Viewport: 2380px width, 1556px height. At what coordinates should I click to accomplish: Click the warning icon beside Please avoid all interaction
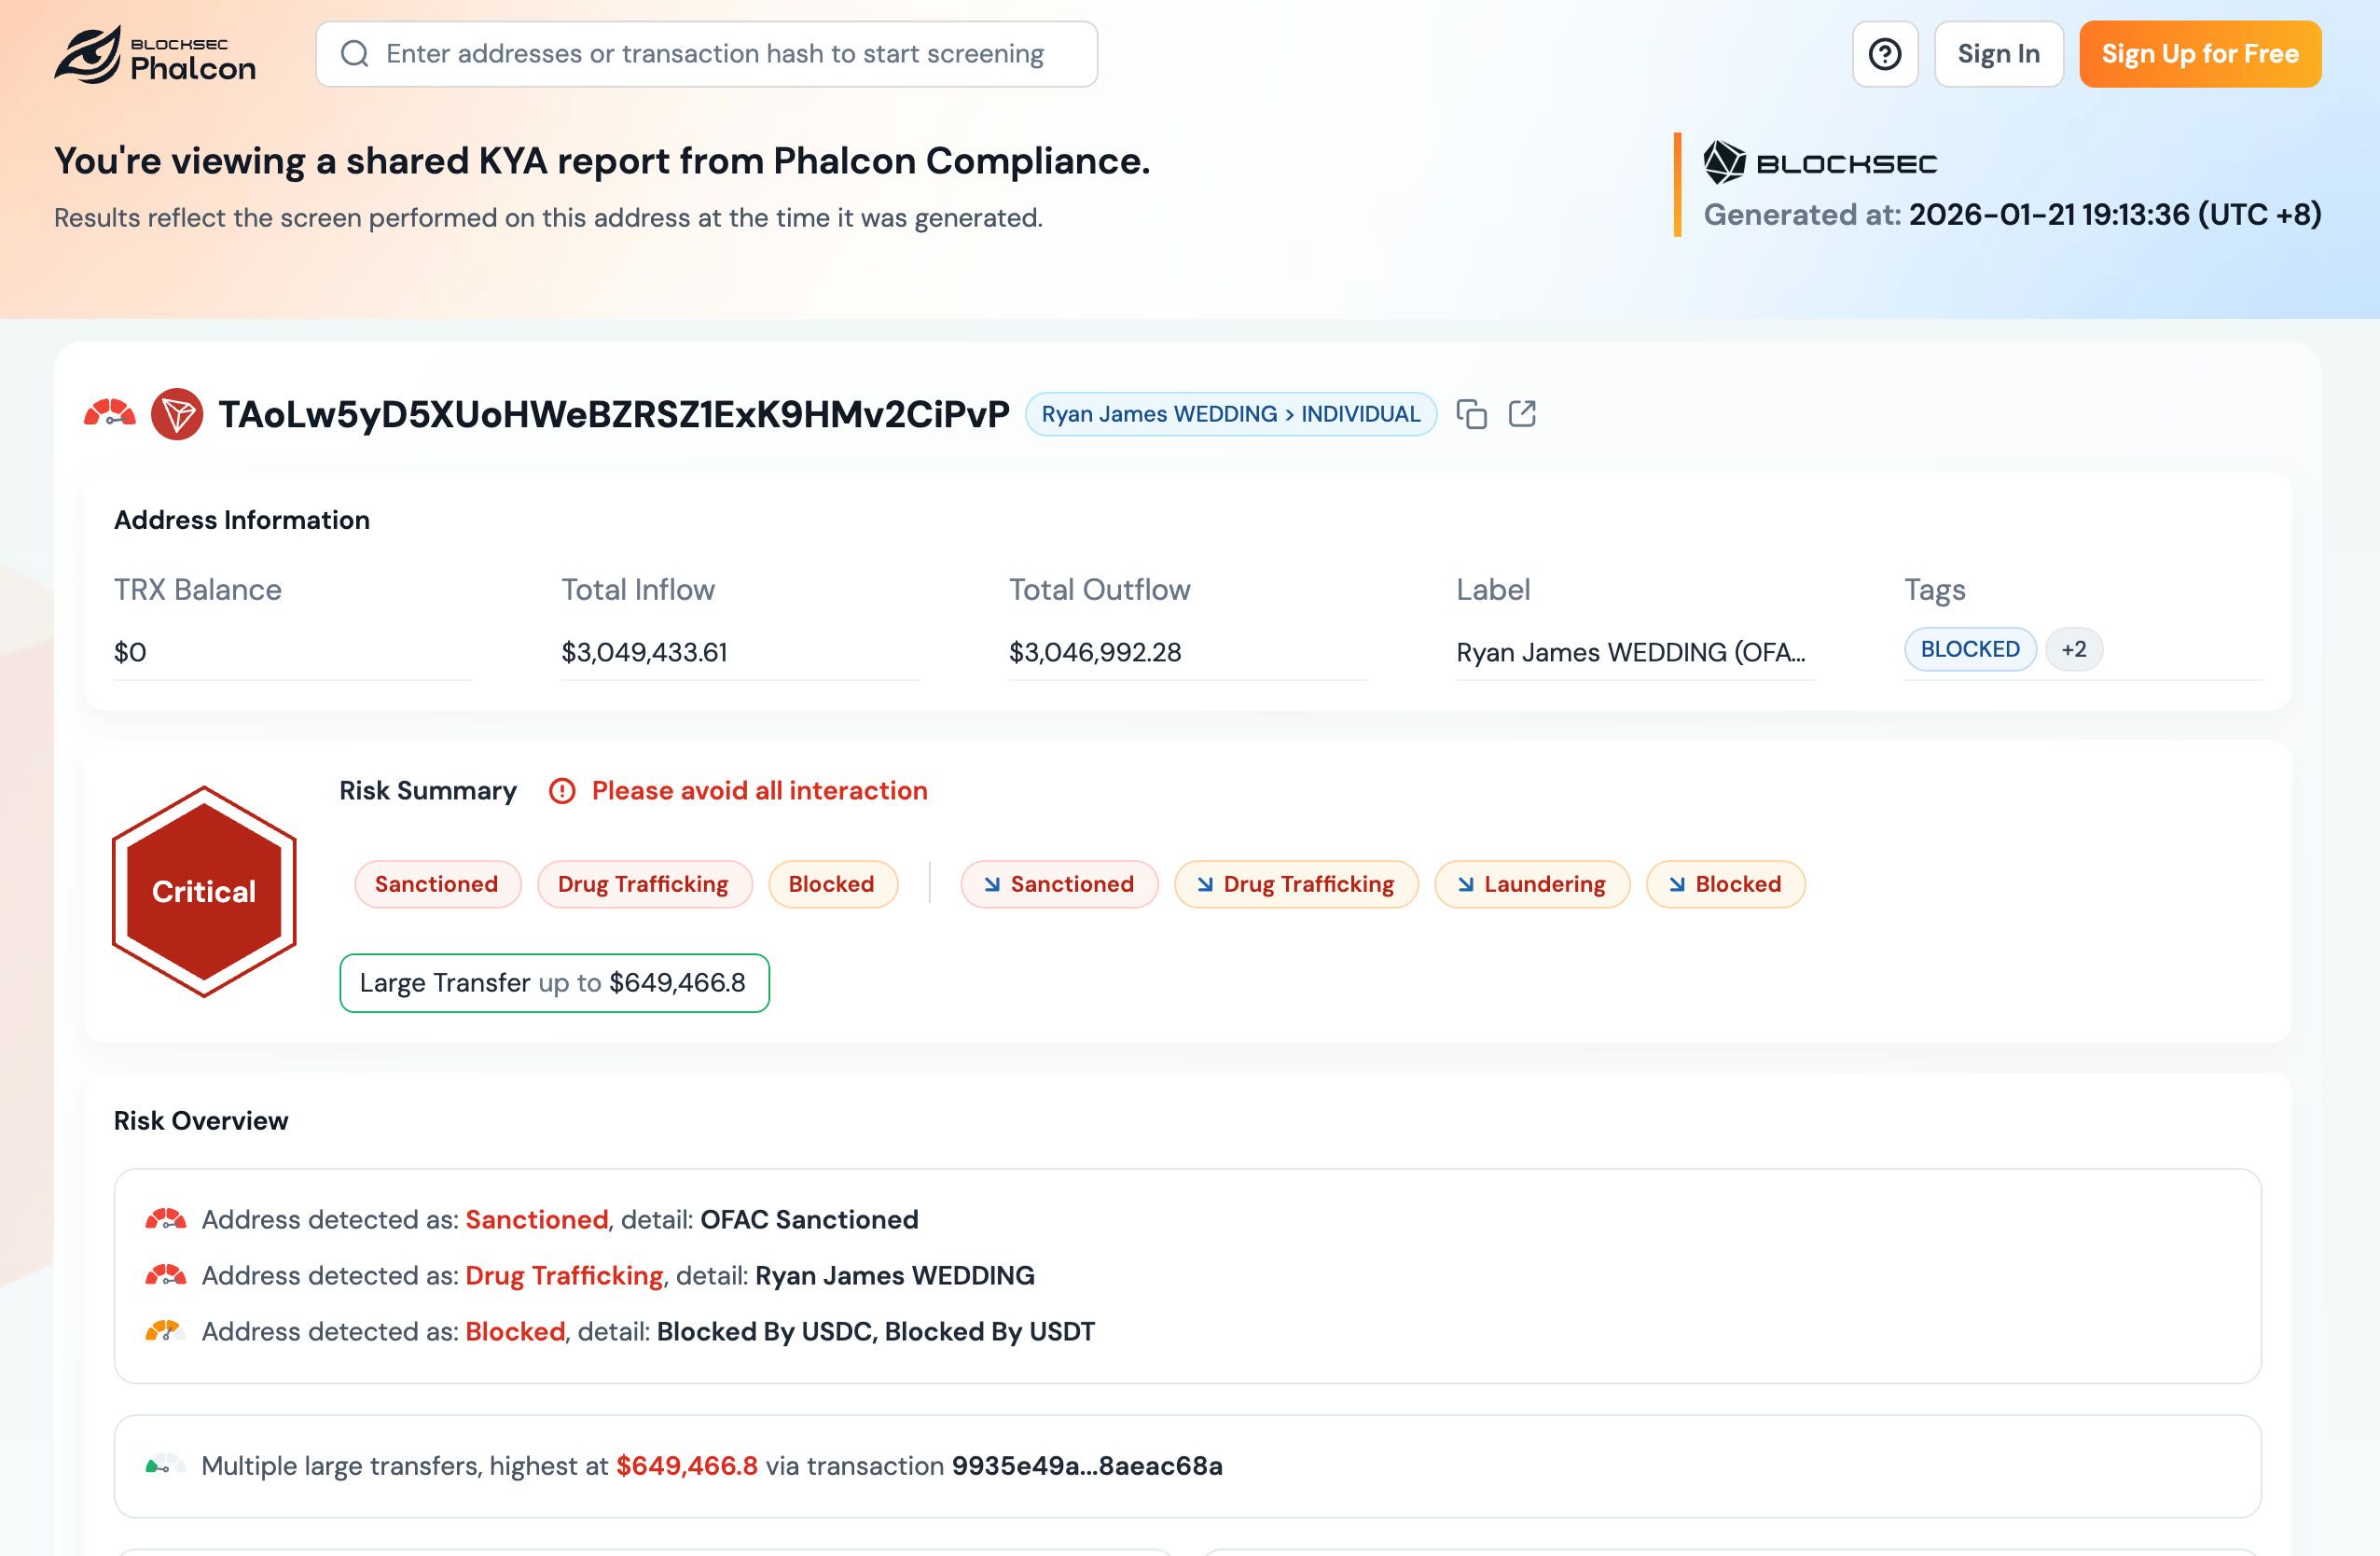click(562, 791)
